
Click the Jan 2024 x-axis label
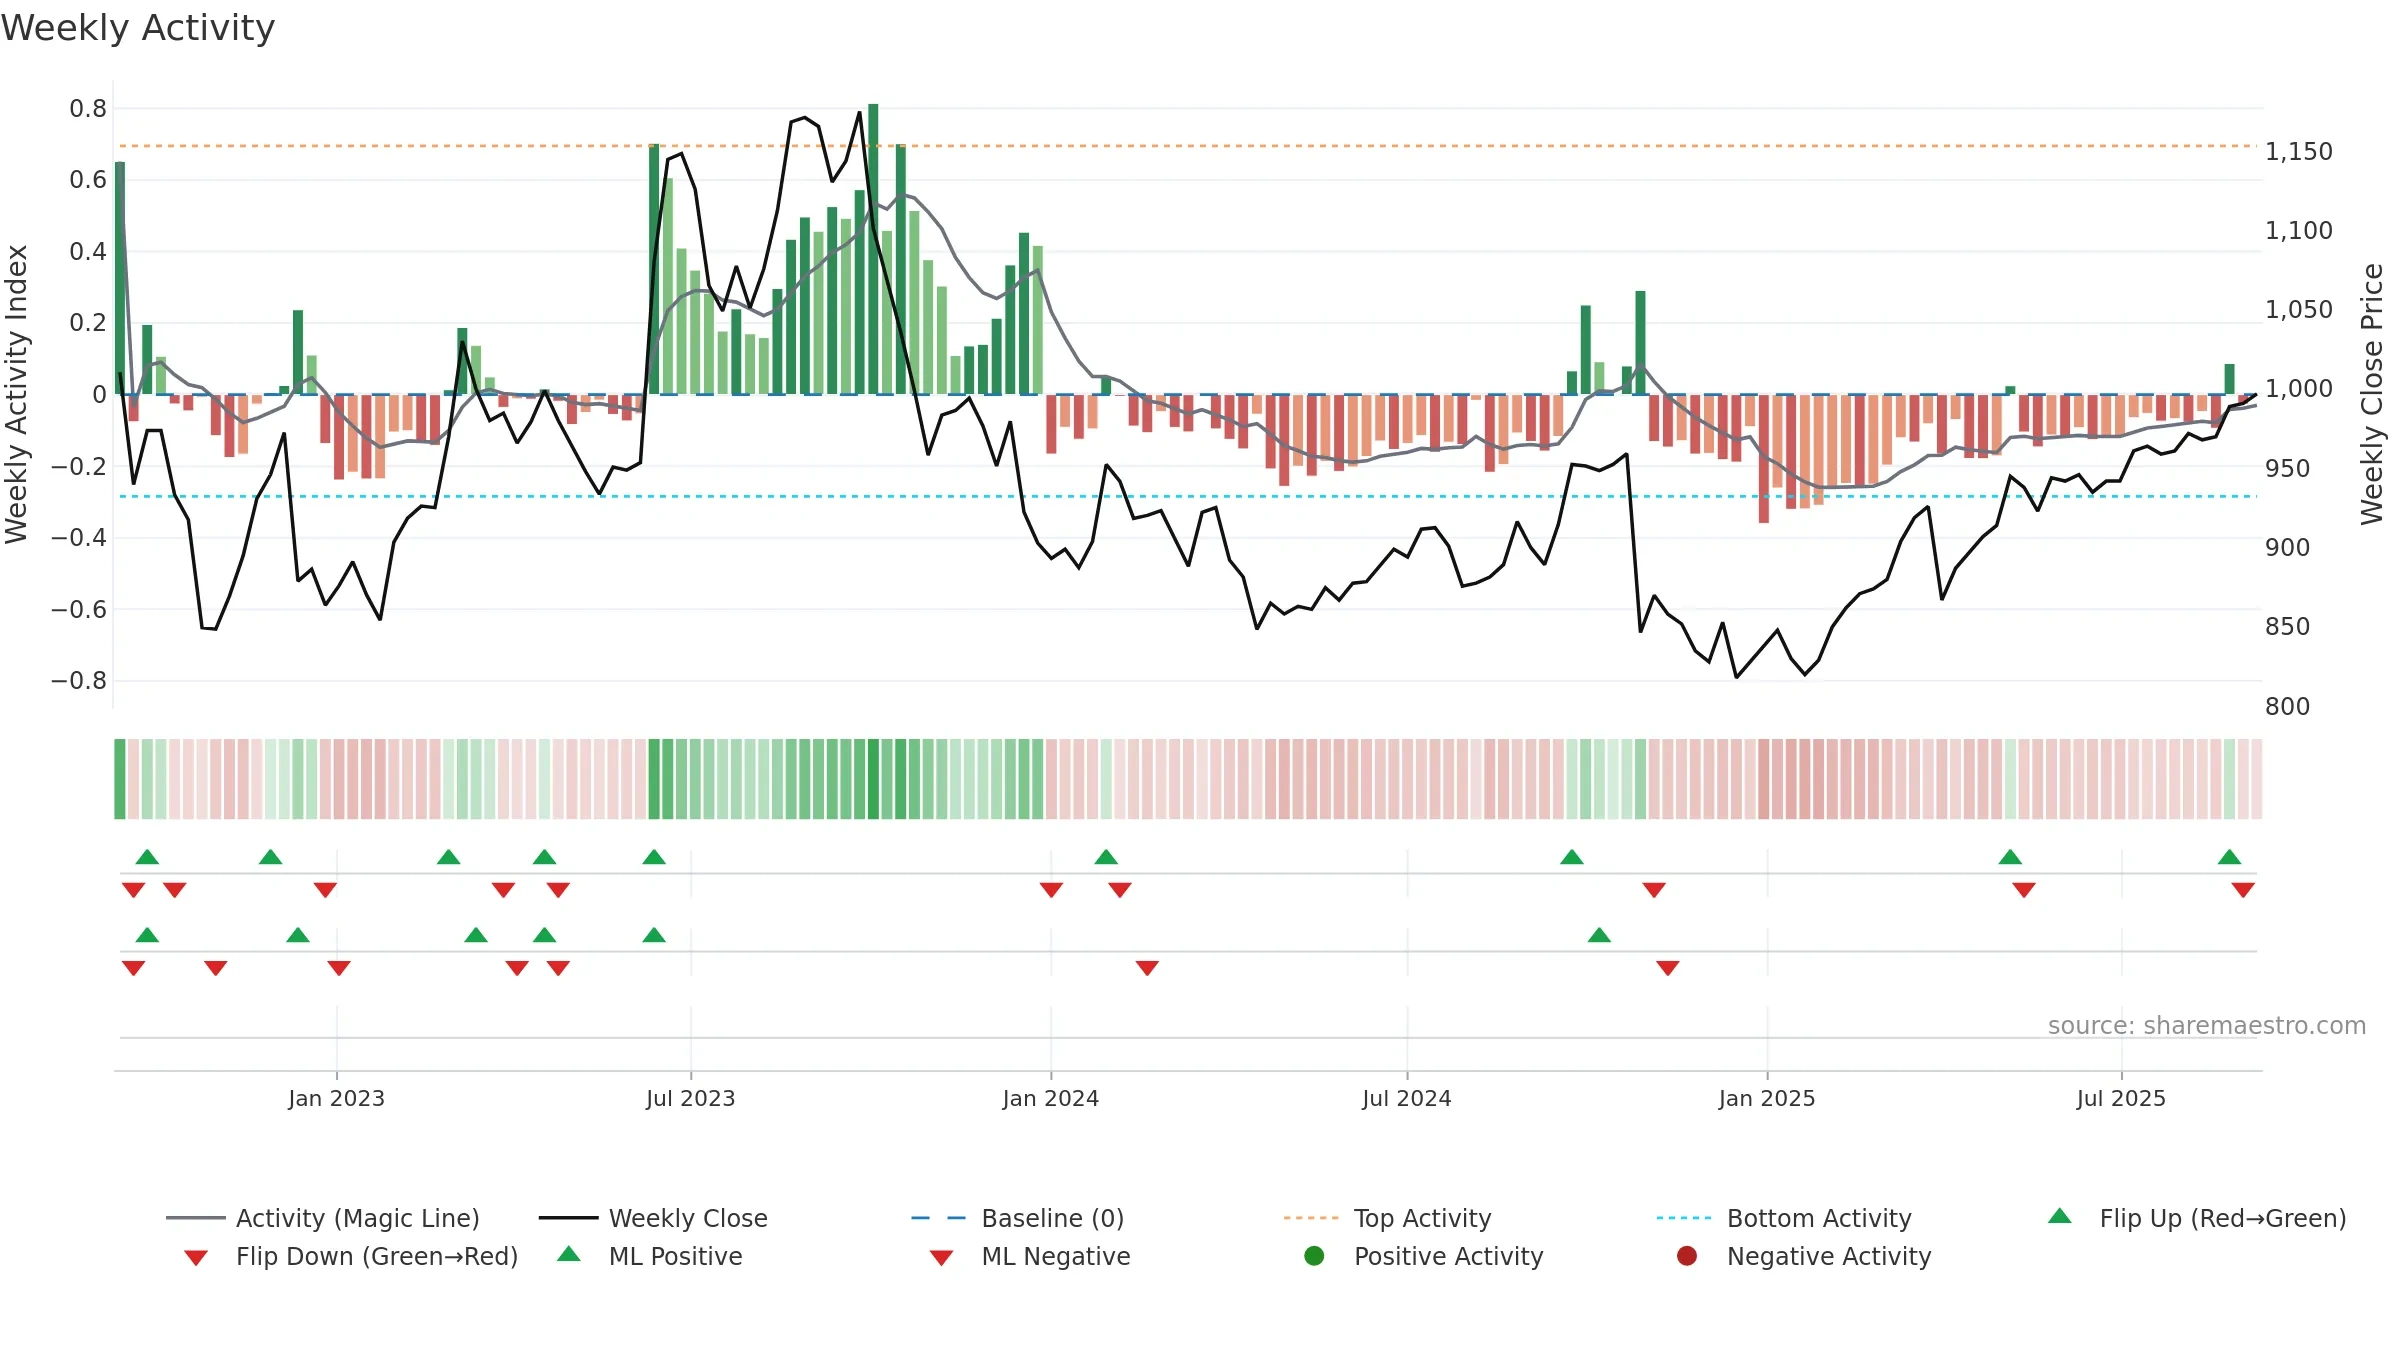pos(1051,1099)
